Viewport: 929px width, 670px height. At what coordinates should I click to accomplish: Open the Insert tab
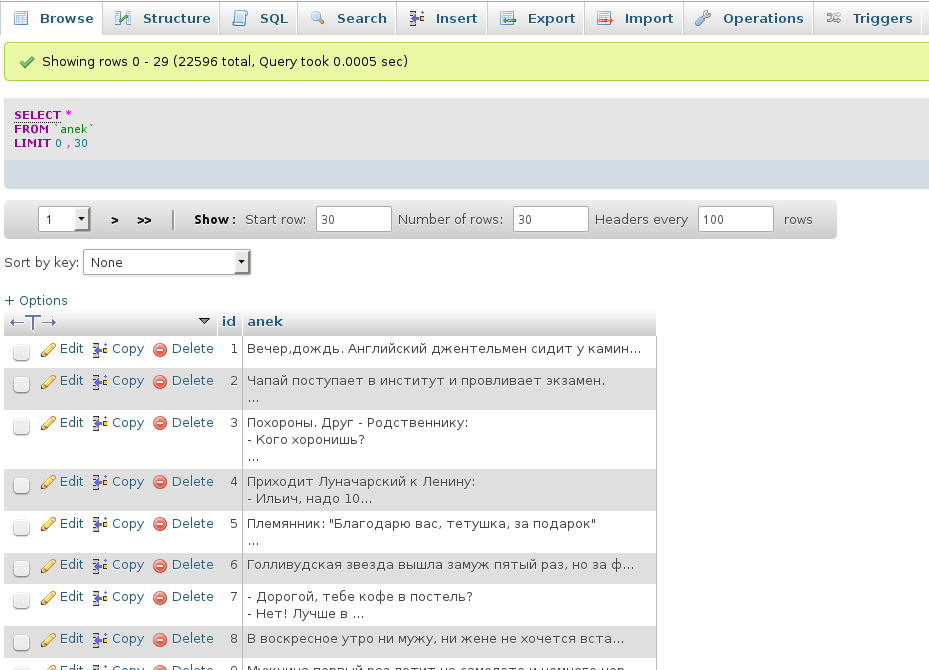(443, 18)
